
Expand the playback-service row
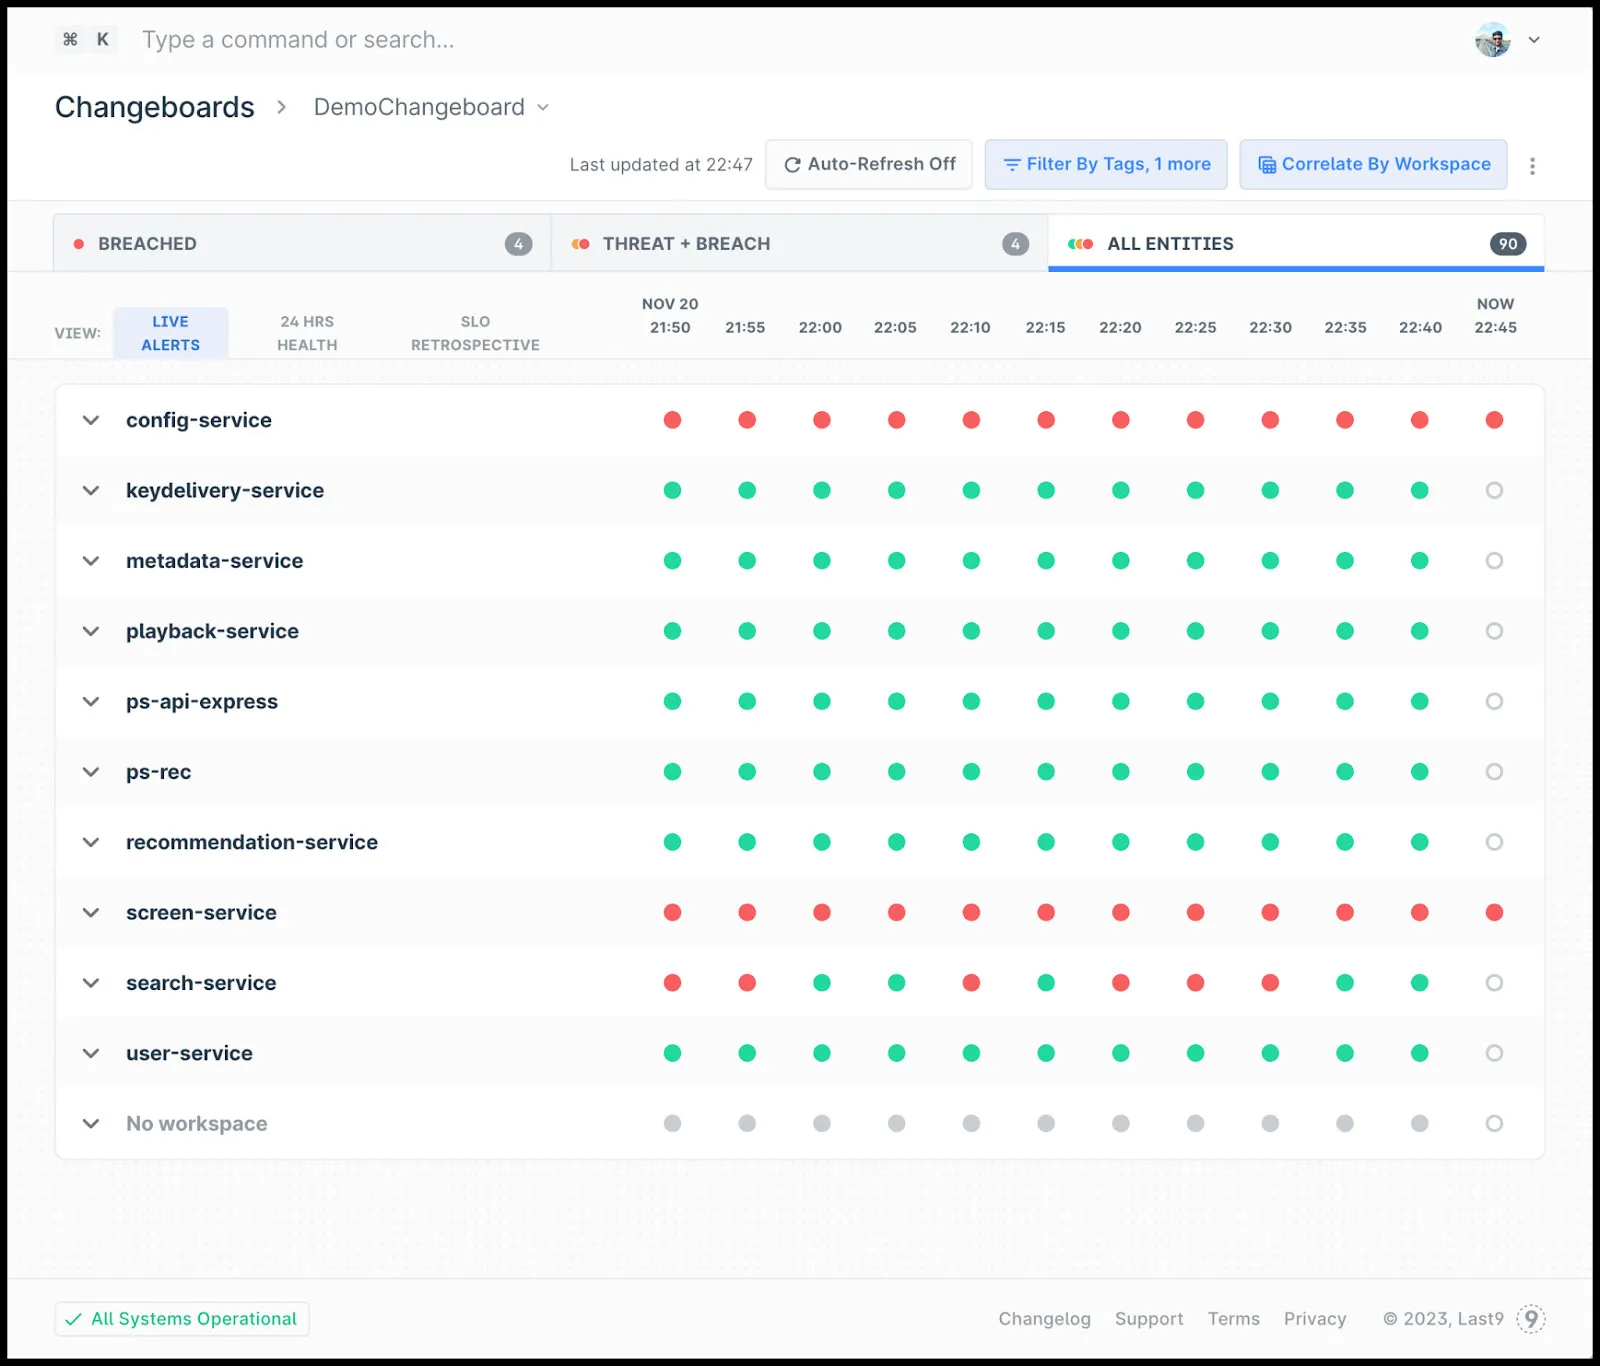coord(91,631)
